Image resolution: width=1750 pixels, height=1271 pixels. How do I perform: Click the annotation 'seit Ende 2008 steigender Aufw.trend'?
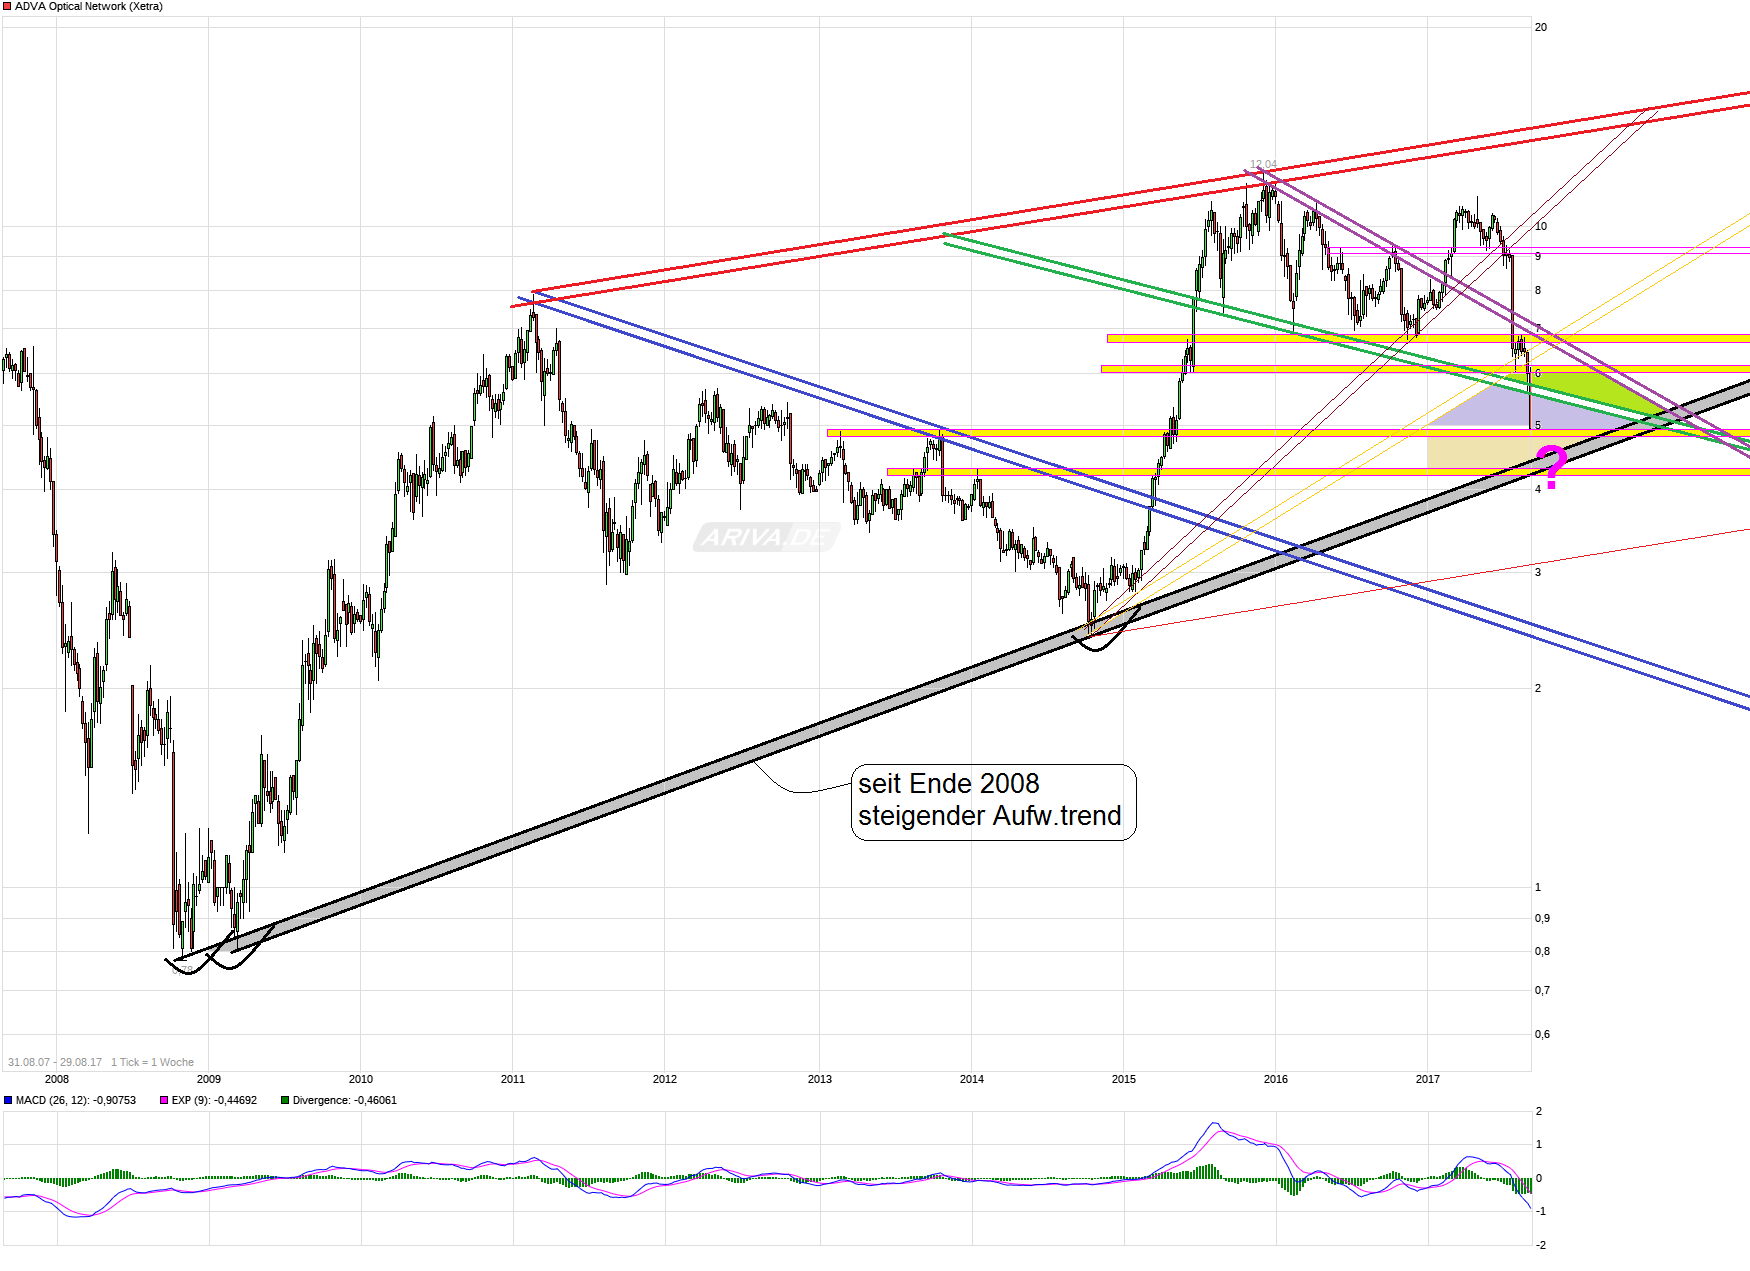point(993,800)
